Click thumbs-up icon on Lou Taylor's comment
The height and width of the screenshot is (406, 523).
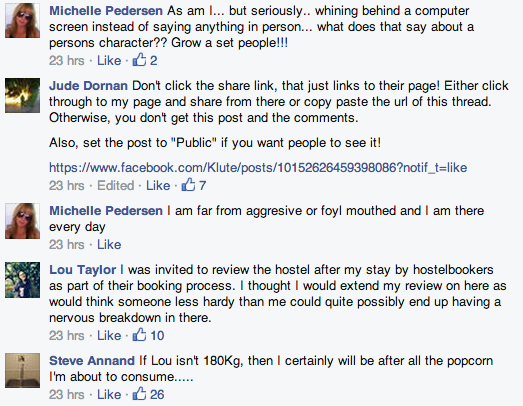pos(139,334)
